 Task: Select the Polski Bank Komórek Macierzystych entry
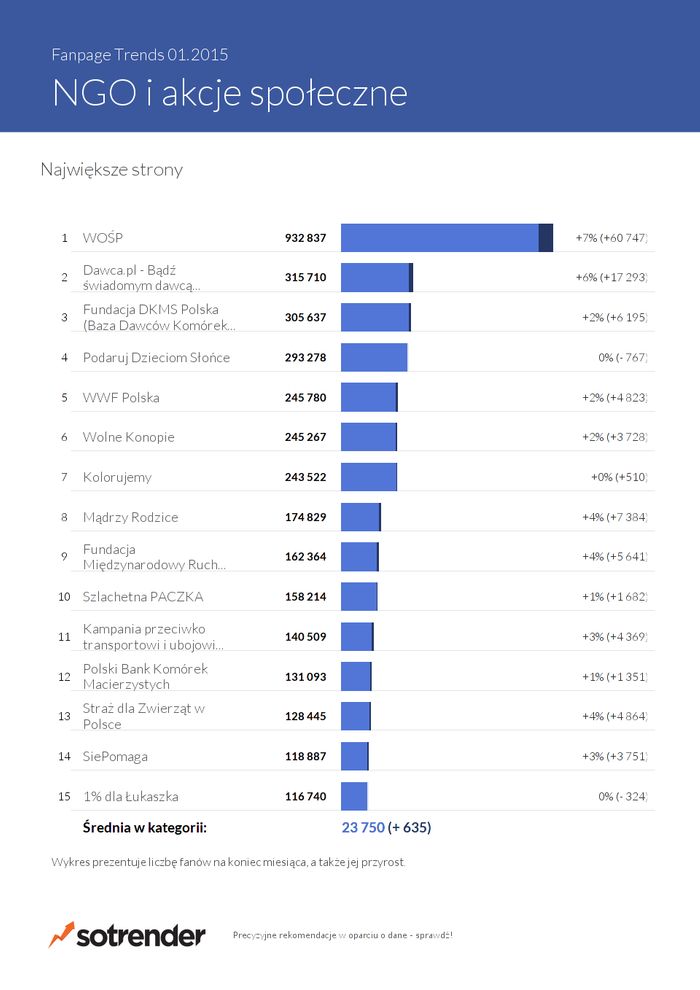(145, 676)
